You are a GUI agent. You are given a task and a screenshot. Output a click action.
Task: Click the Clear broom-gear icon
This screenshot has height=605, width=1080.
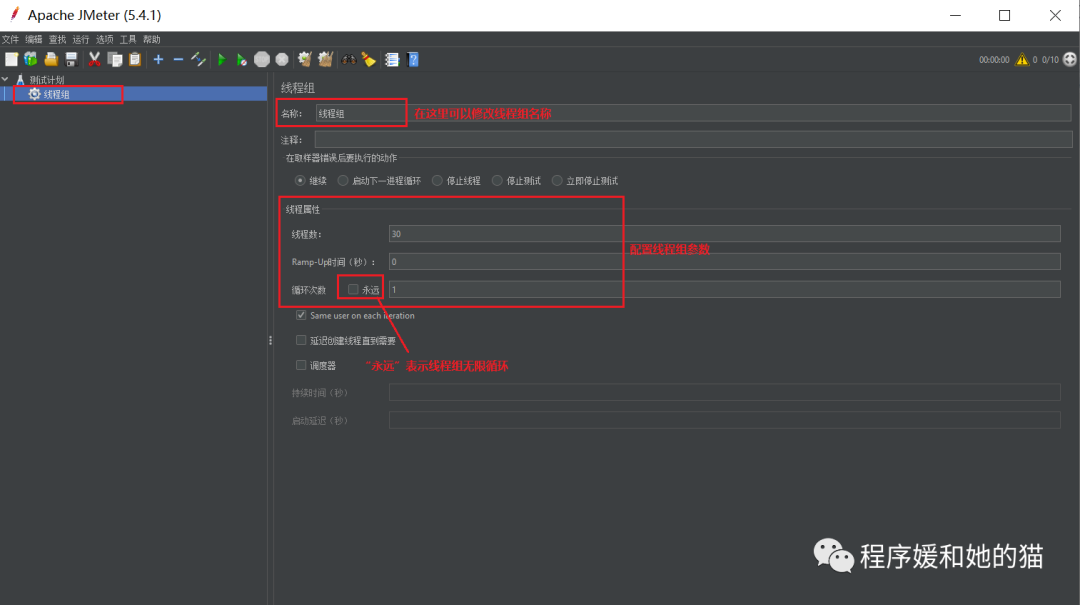point(304,59)
